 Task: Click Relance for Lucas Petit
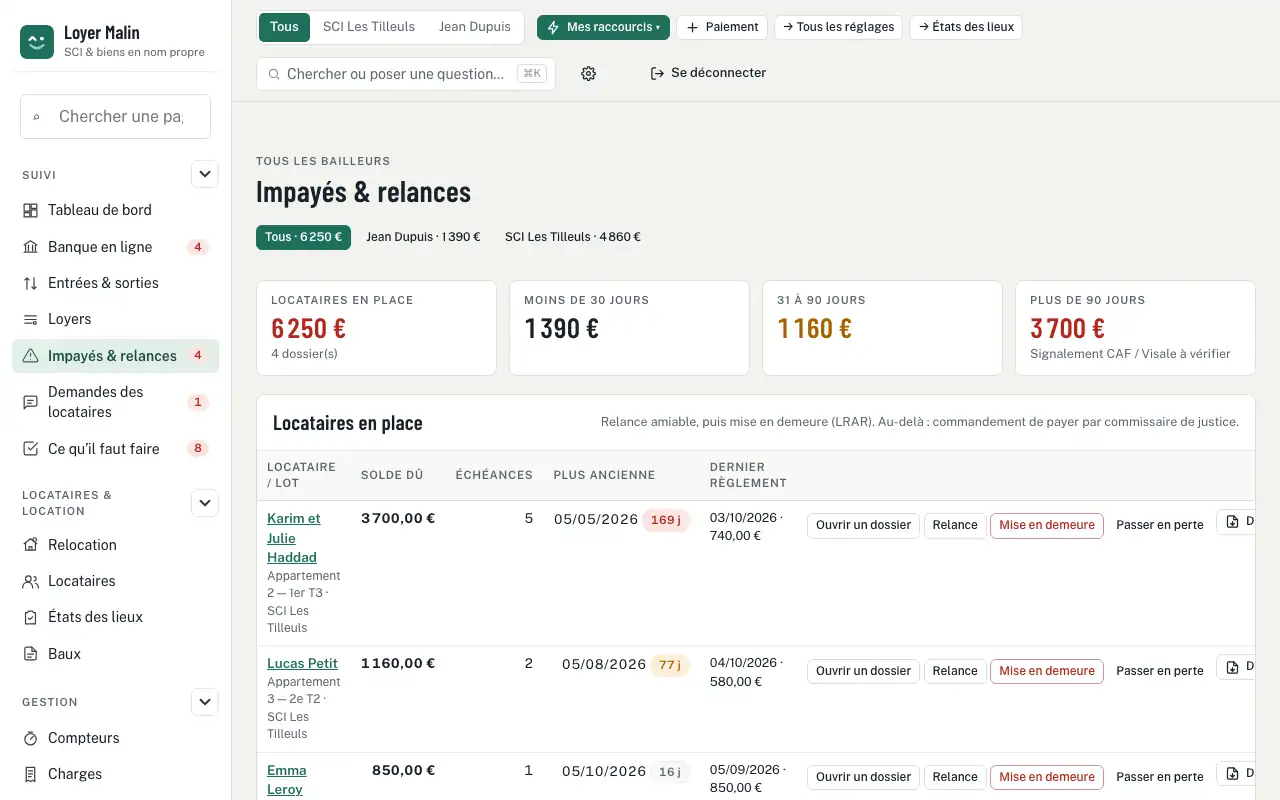(x=955, y=671)
